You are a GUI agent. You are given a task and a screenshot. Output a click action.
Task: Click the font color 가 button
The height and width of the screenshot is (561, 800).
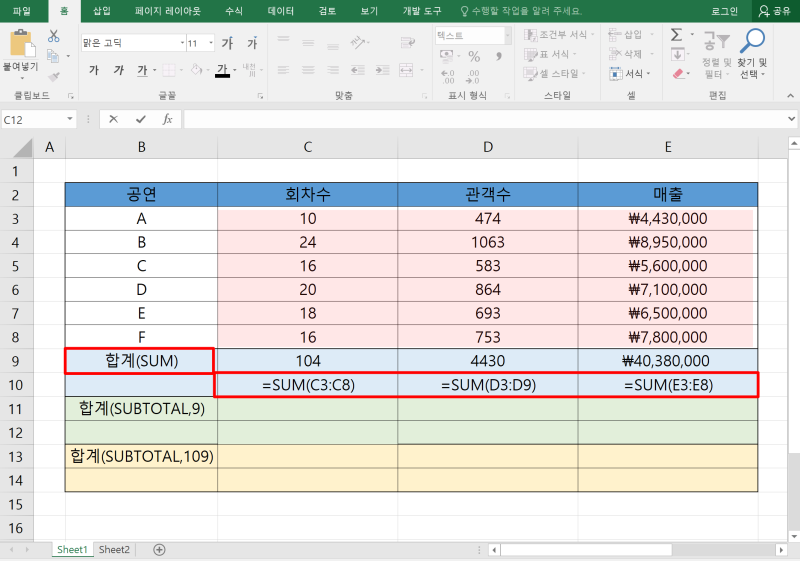click(222, 70)
